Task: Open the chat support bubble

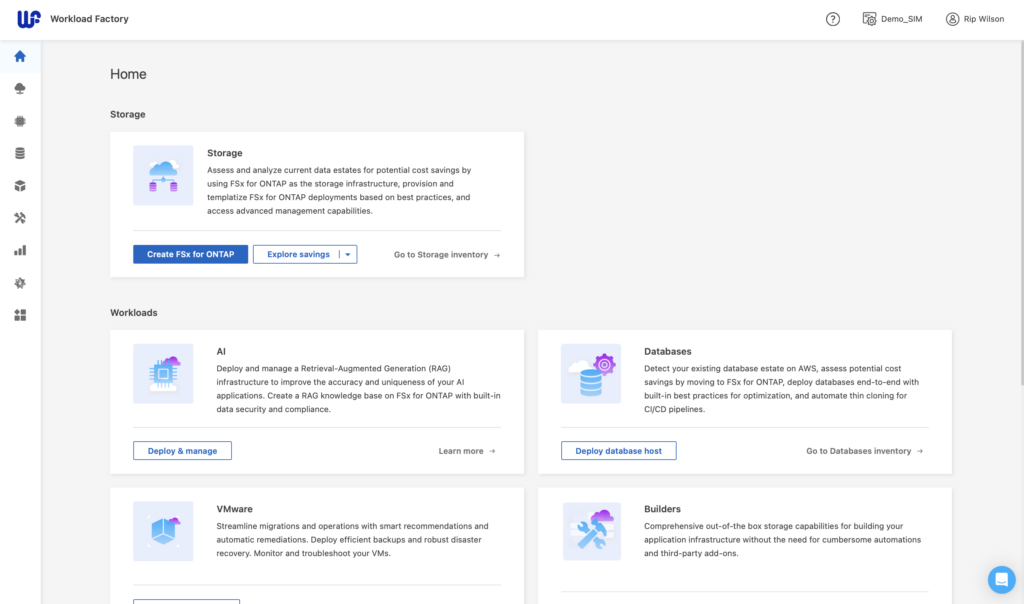Action: click(x=1001, y=579)
